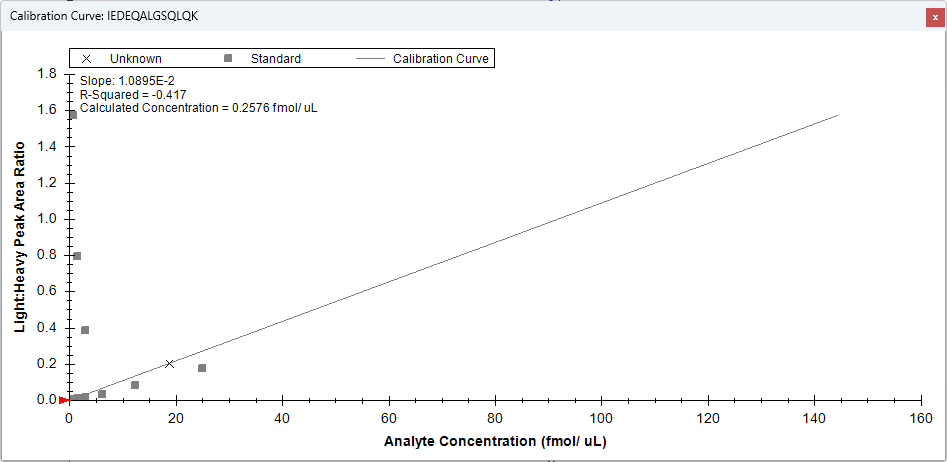
Task: Select the standard point at concentration 25
Action: 202,368
